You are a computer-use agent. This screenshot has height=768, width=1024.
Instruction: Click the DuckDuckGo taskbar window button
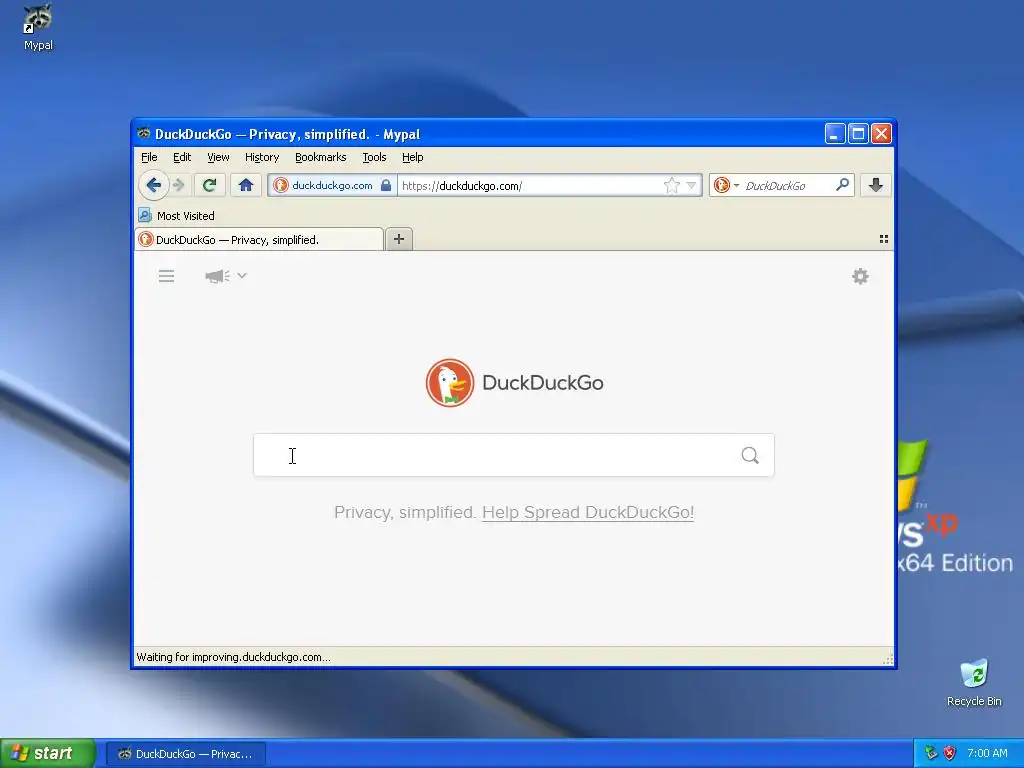tap(185, 754)
